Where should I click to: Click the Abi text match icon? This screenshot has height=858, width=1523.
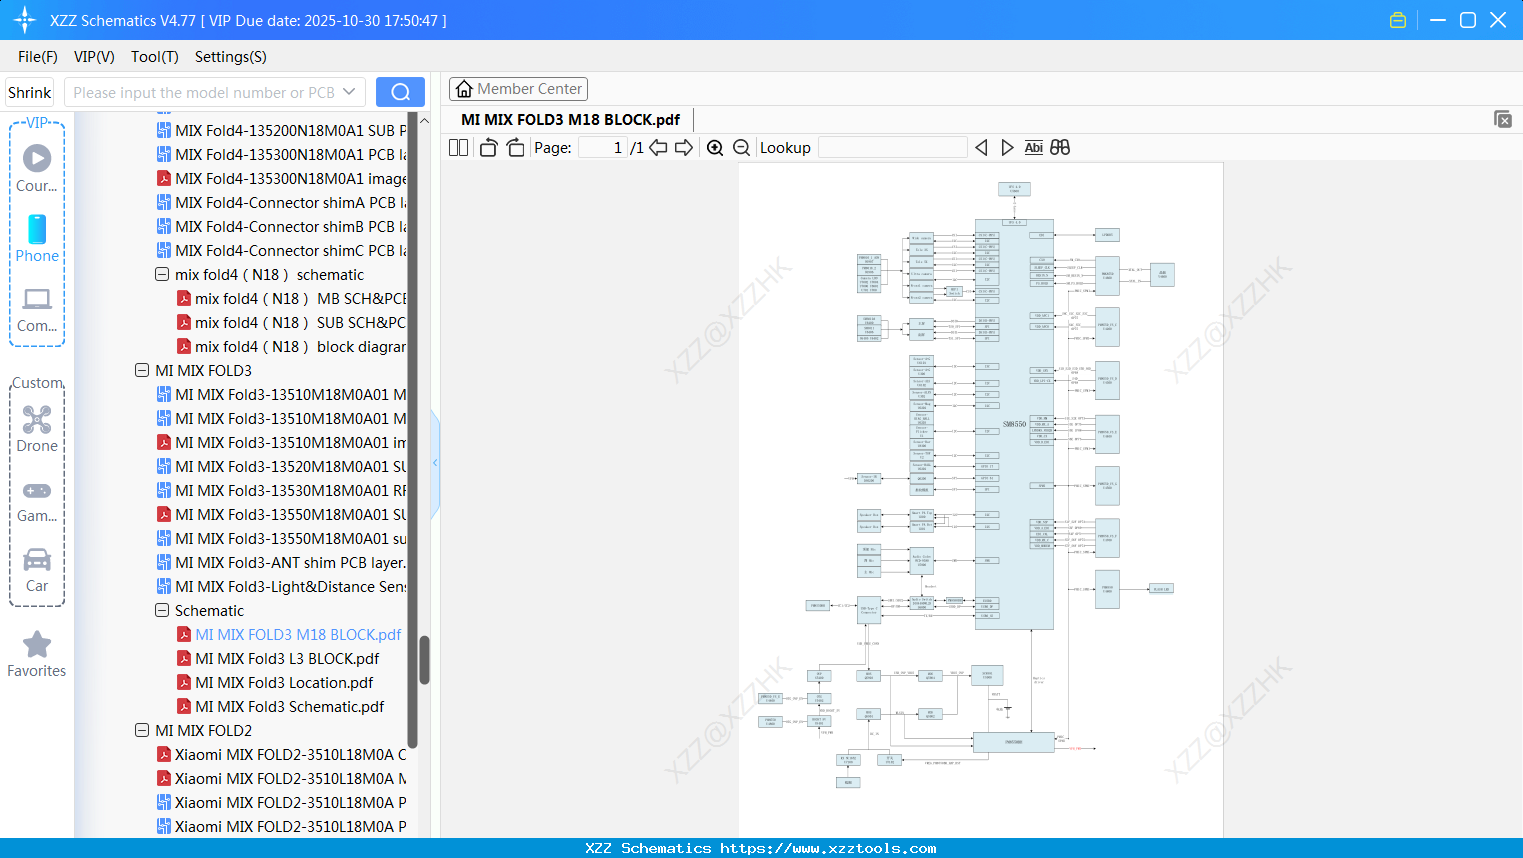[1034, 147]
